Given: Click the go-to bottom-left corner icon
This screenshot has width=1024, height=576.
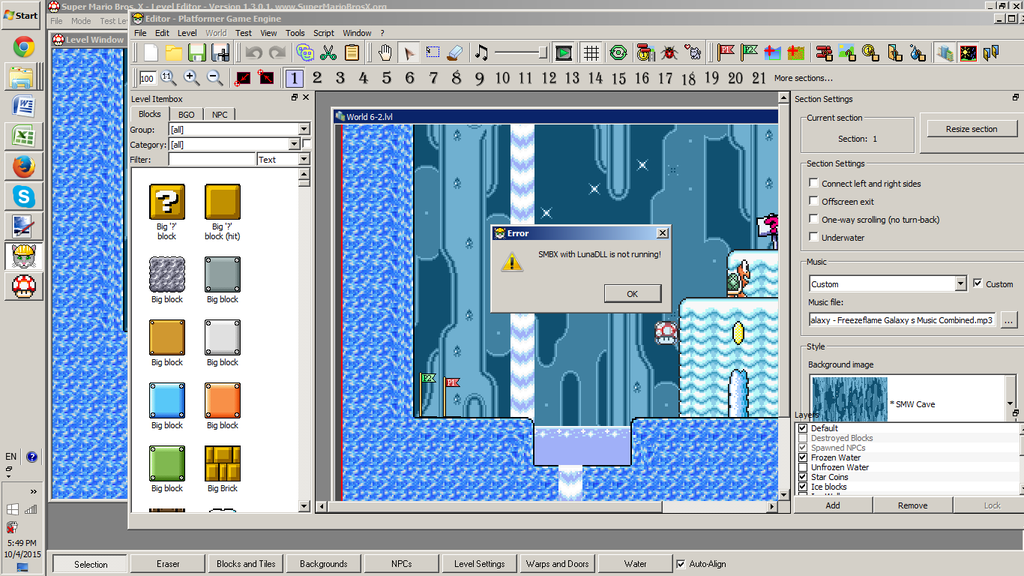Looking at the screenshot, I should [243, 78].
